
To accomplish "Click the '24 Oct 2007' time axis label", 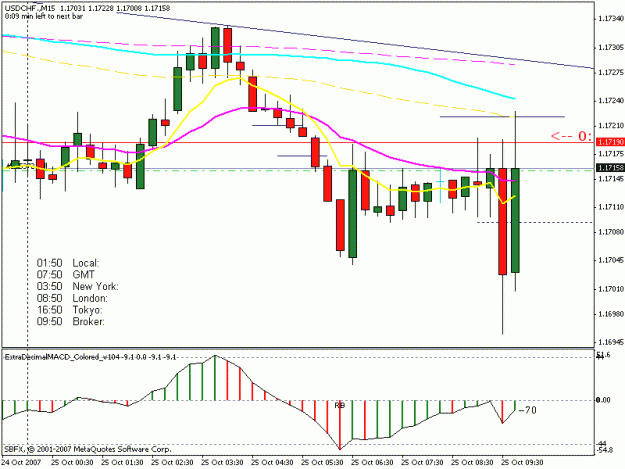I will [x=21, y=463].
